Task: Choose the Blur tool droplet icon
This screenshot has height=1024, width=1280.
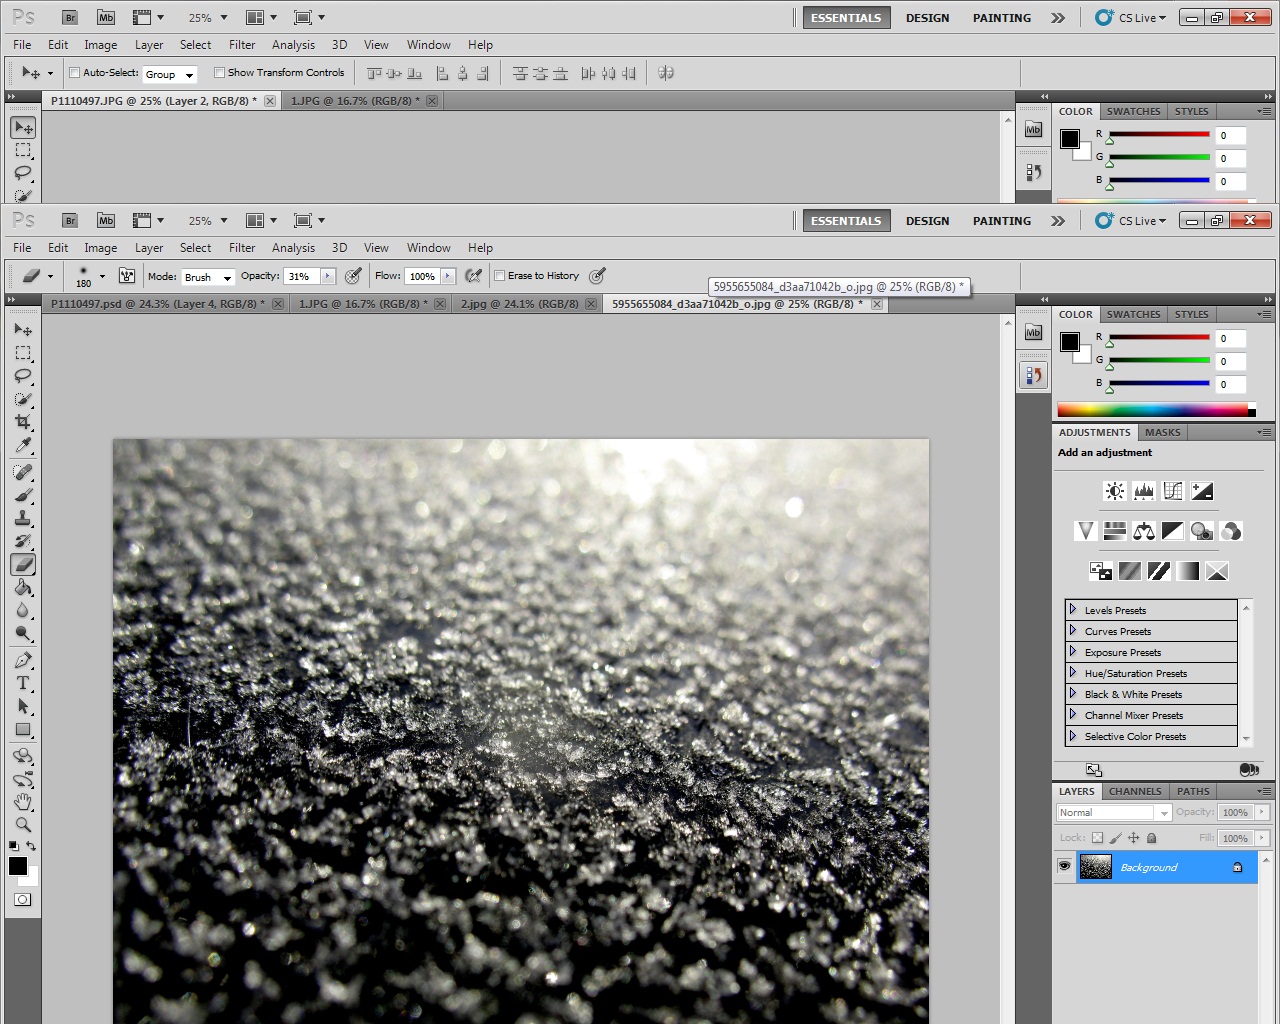Action: click(x=23, y=611)
